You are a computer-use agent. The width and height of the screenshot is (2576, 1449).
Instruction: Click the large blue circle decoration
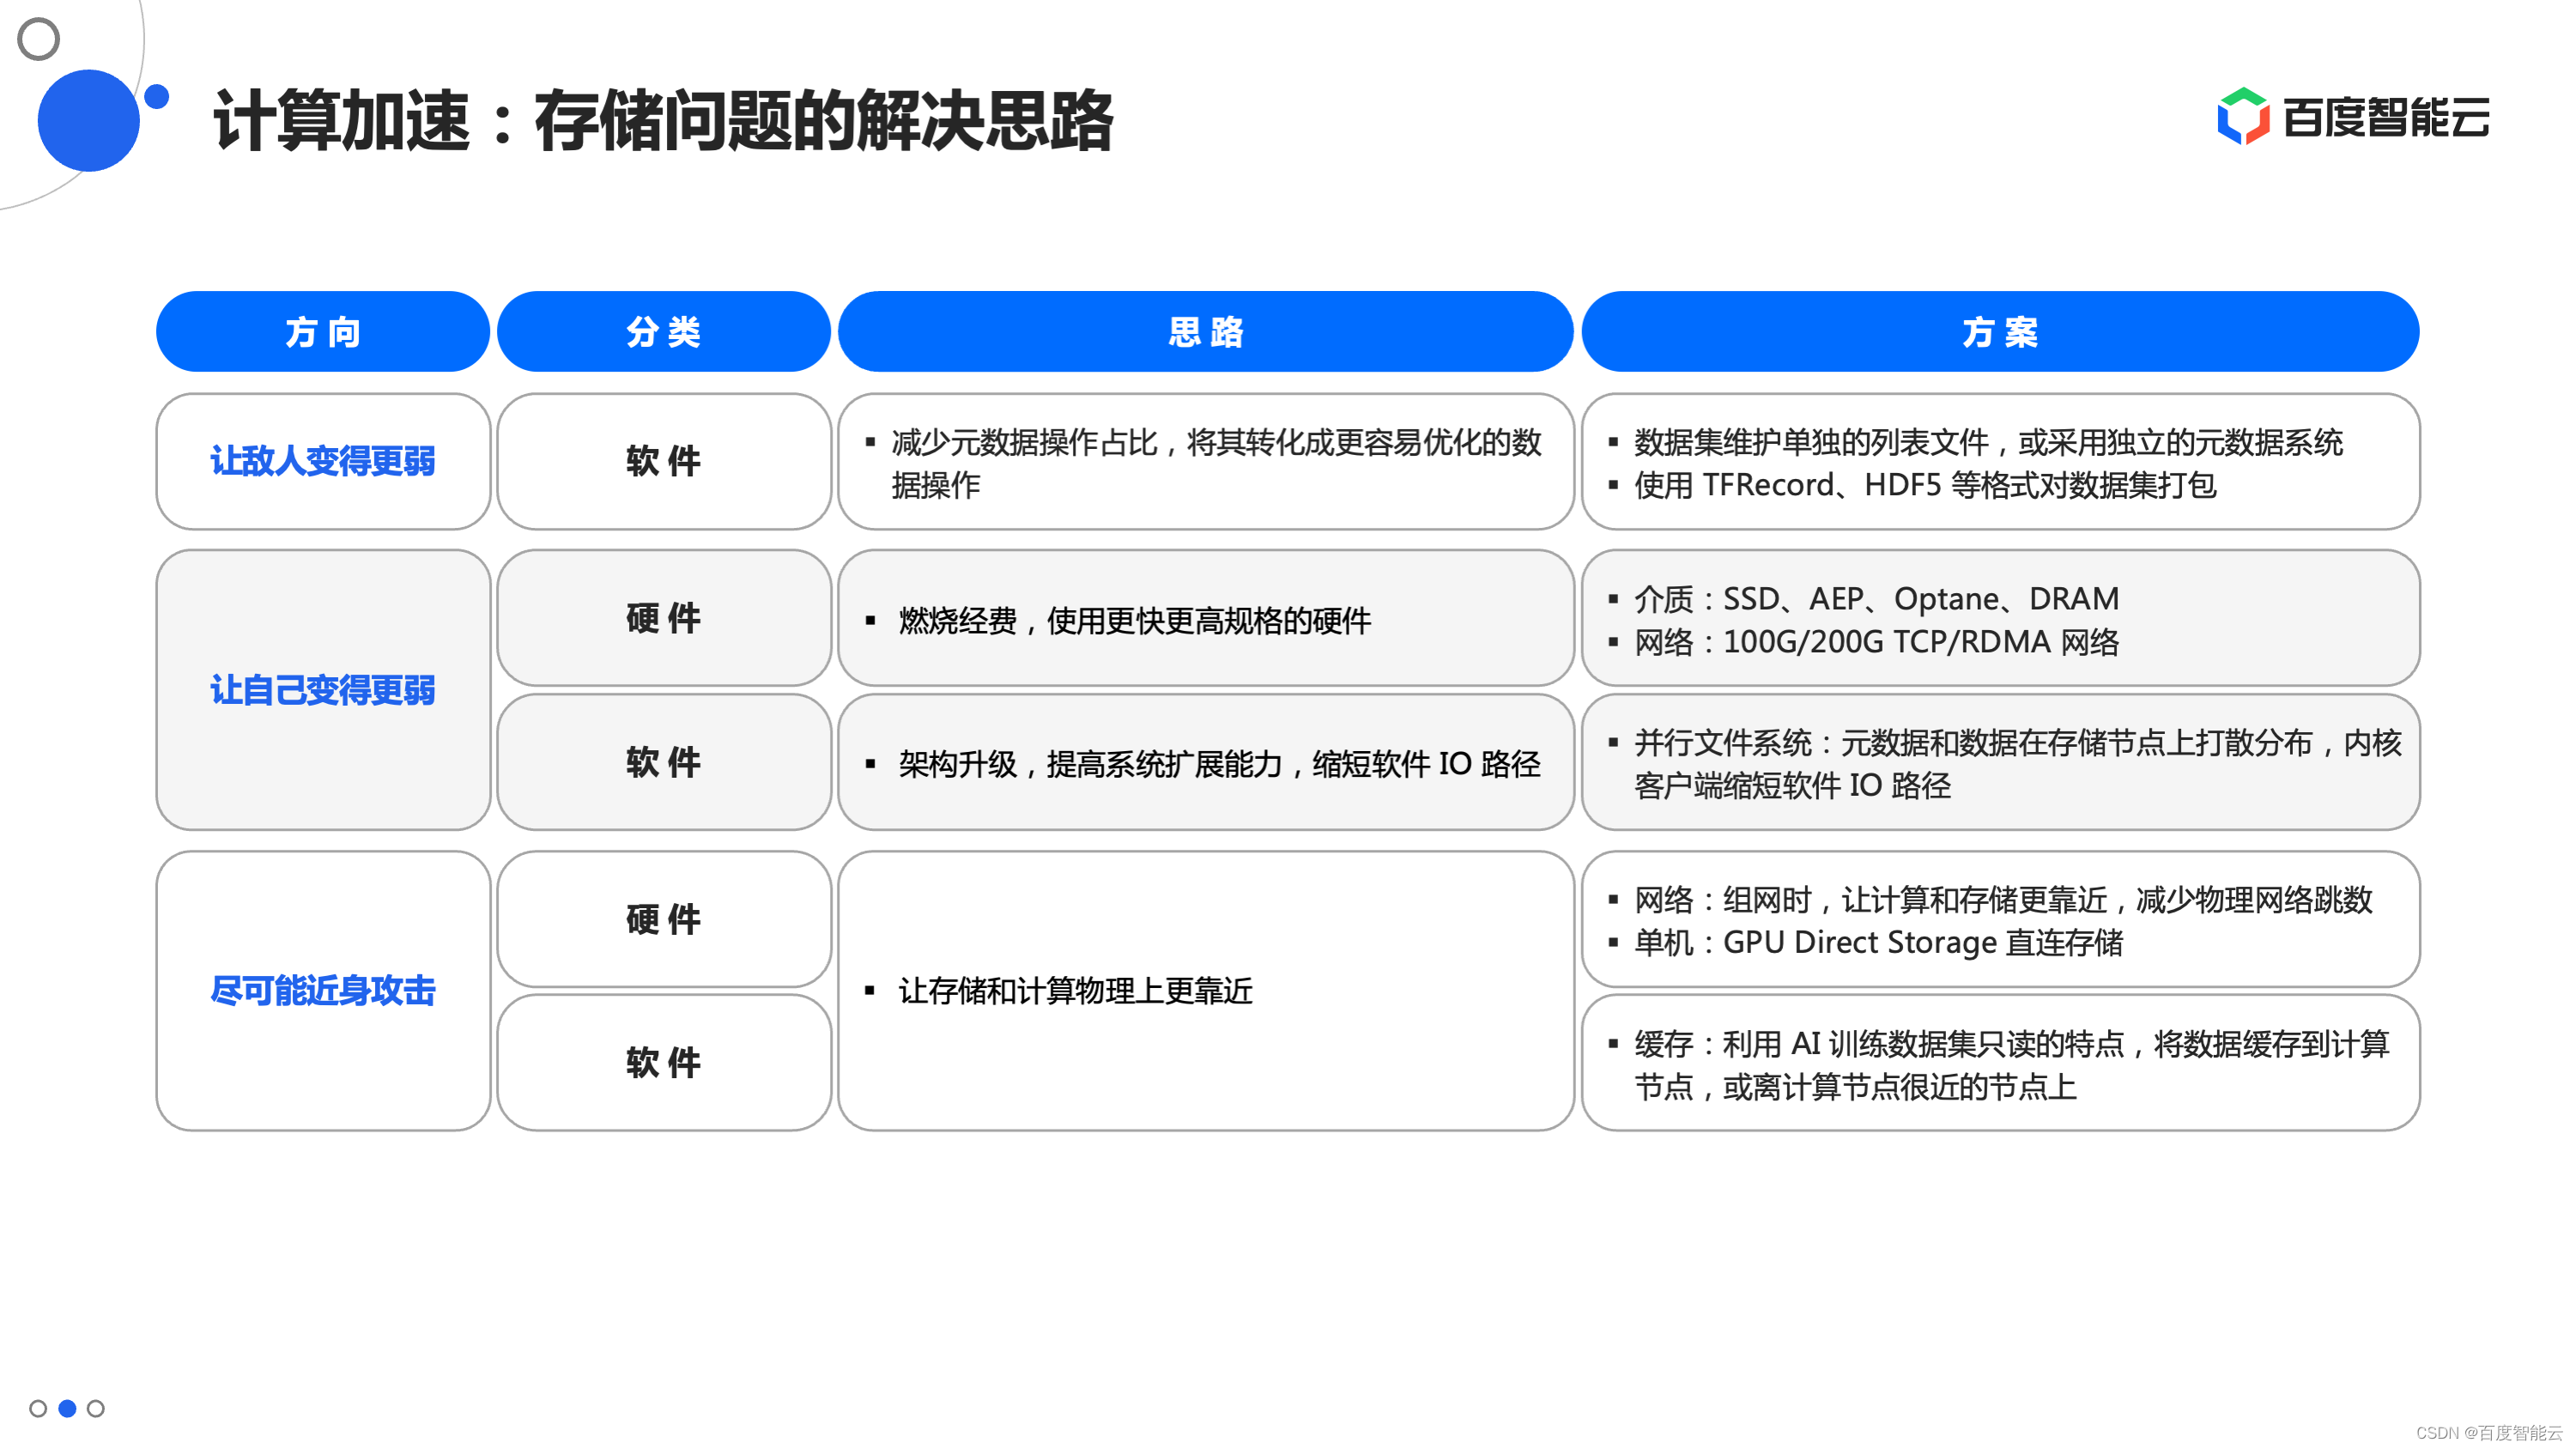tap(88, 120)
